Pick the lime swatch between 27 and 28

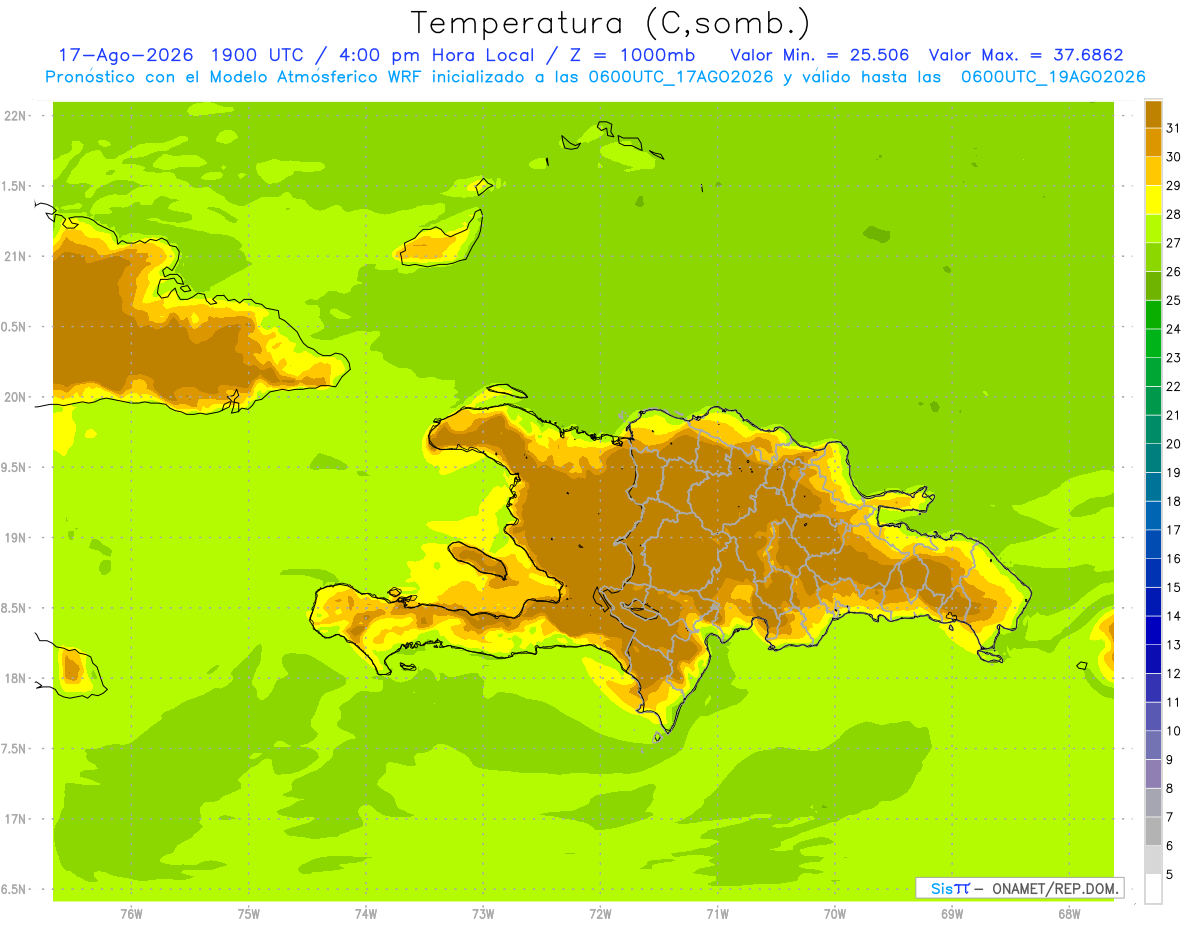pos(1153,228)
